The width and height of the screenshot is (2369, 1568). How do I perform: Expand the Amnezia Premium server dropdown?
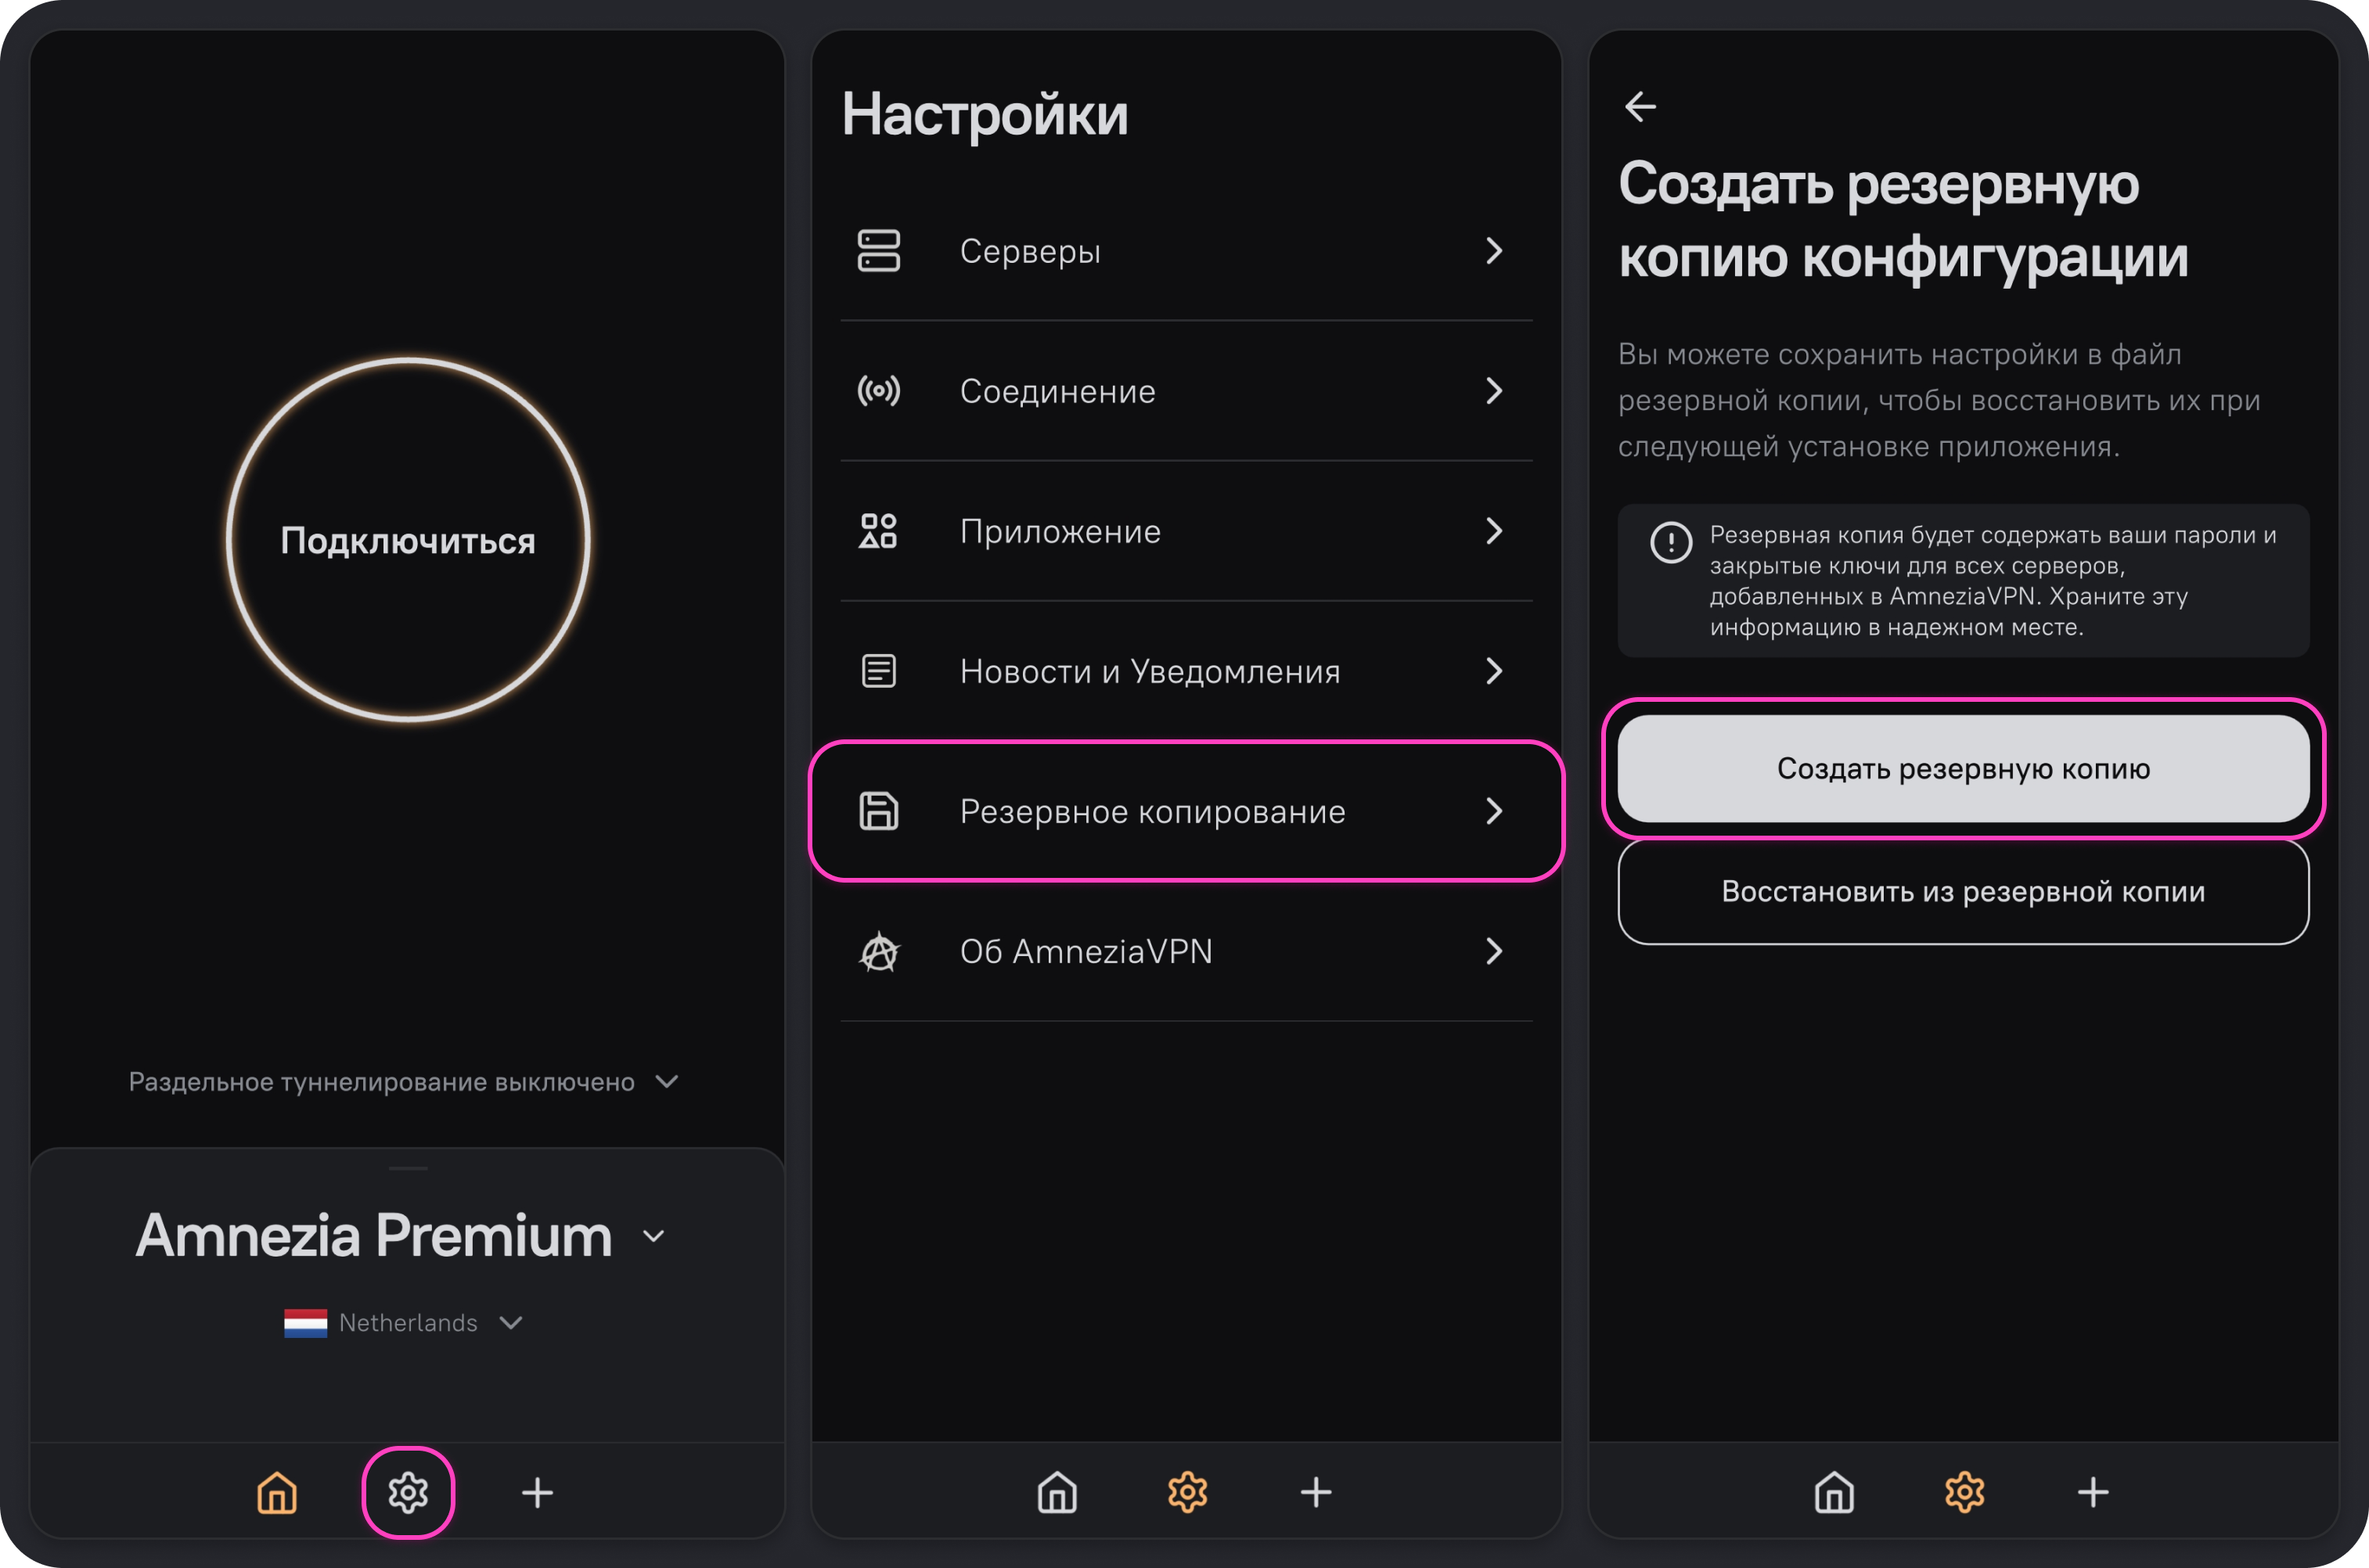(653, 1236)
